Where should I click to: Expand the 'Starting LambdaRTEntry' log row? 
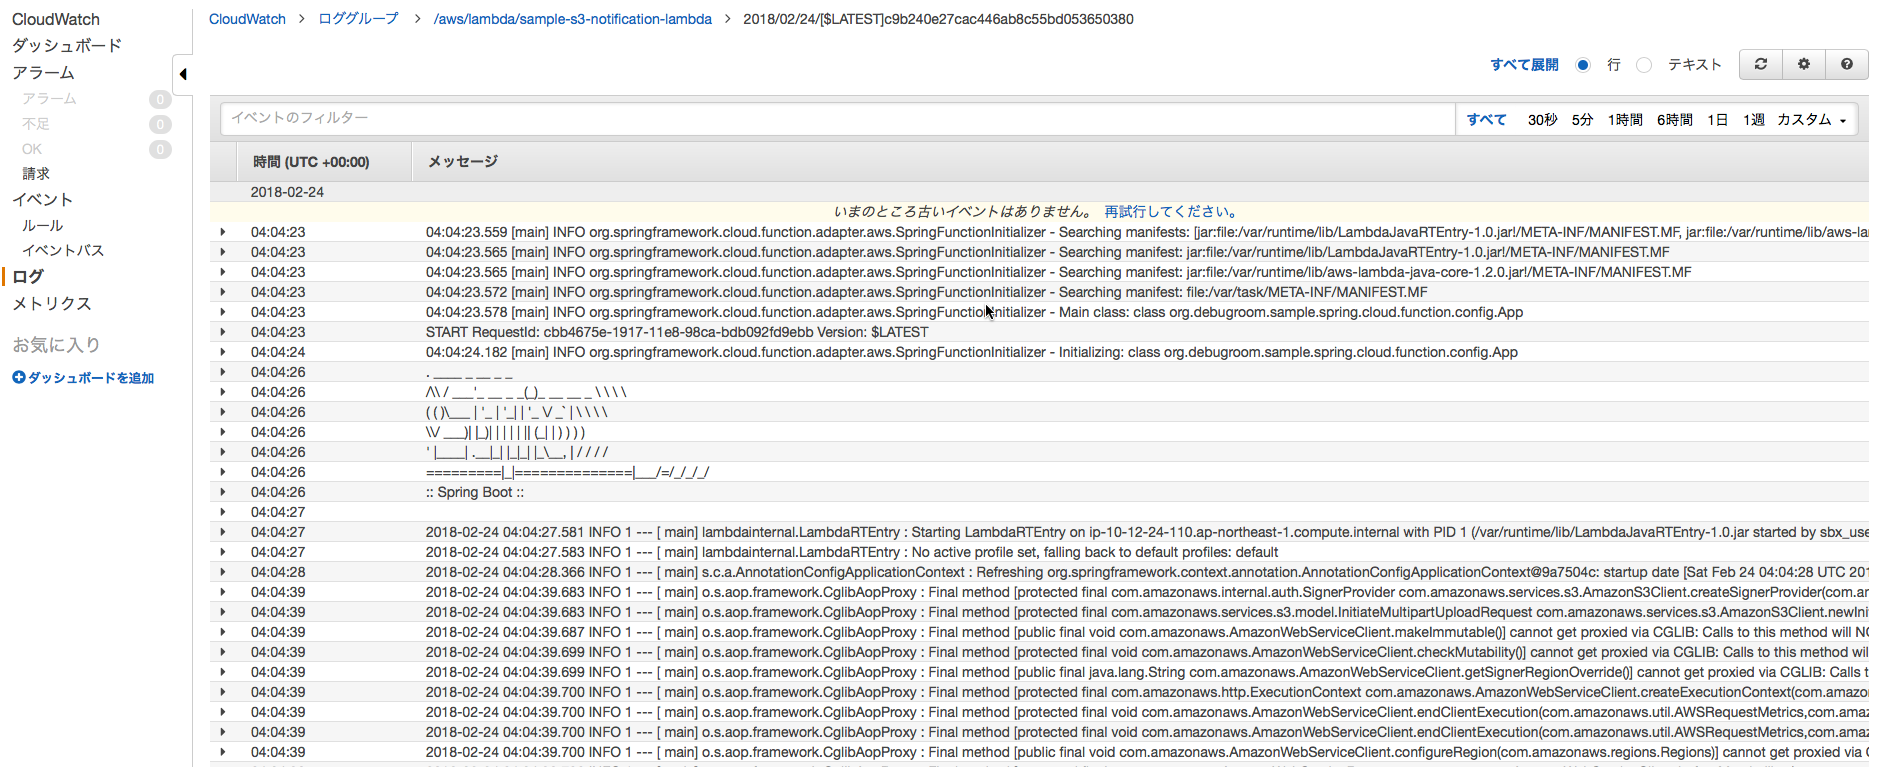(x=223, y=532)
